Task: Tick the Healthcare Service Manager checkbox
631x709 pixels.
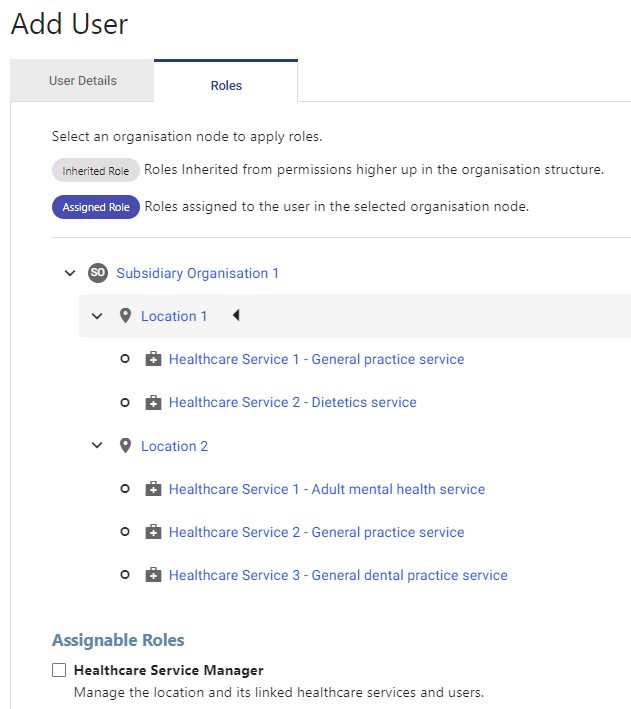Action: click(59, 670)
